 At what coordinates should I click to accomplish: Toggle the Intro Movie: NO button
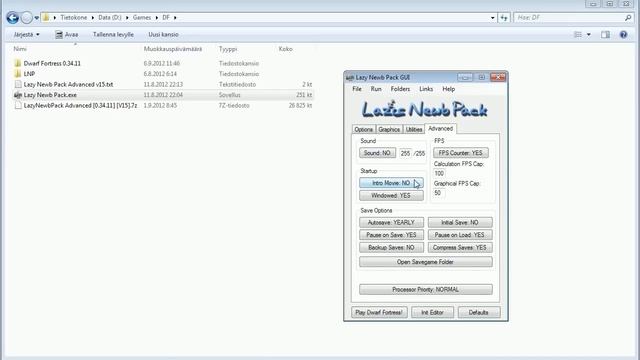(391, 183)
